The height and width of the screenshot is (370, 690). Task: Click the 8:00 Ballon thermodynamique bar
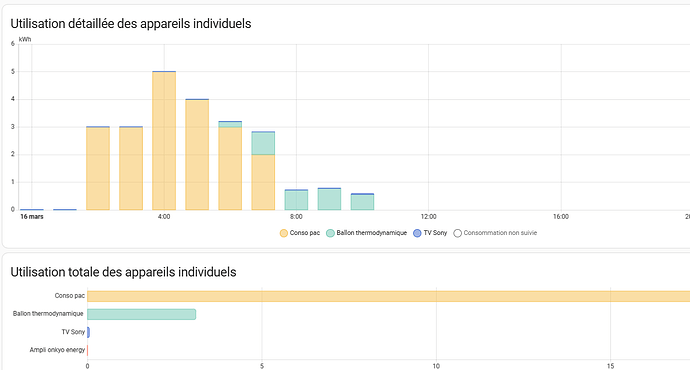tap(296, 200)
